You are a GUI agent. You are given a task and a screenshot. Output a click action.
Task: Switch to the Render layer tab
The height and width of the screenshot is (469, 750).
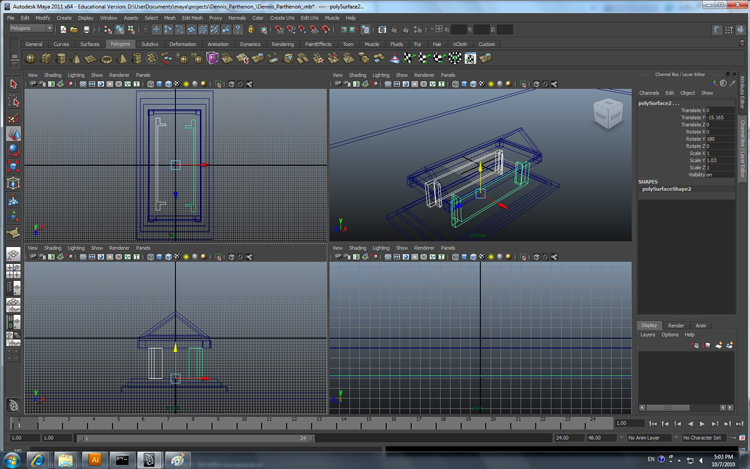676,325
